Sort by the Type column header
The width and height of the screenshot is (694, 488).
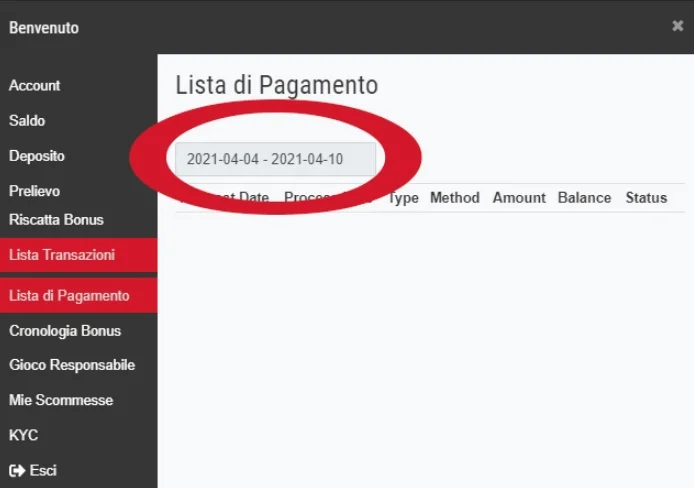point(403,198)
